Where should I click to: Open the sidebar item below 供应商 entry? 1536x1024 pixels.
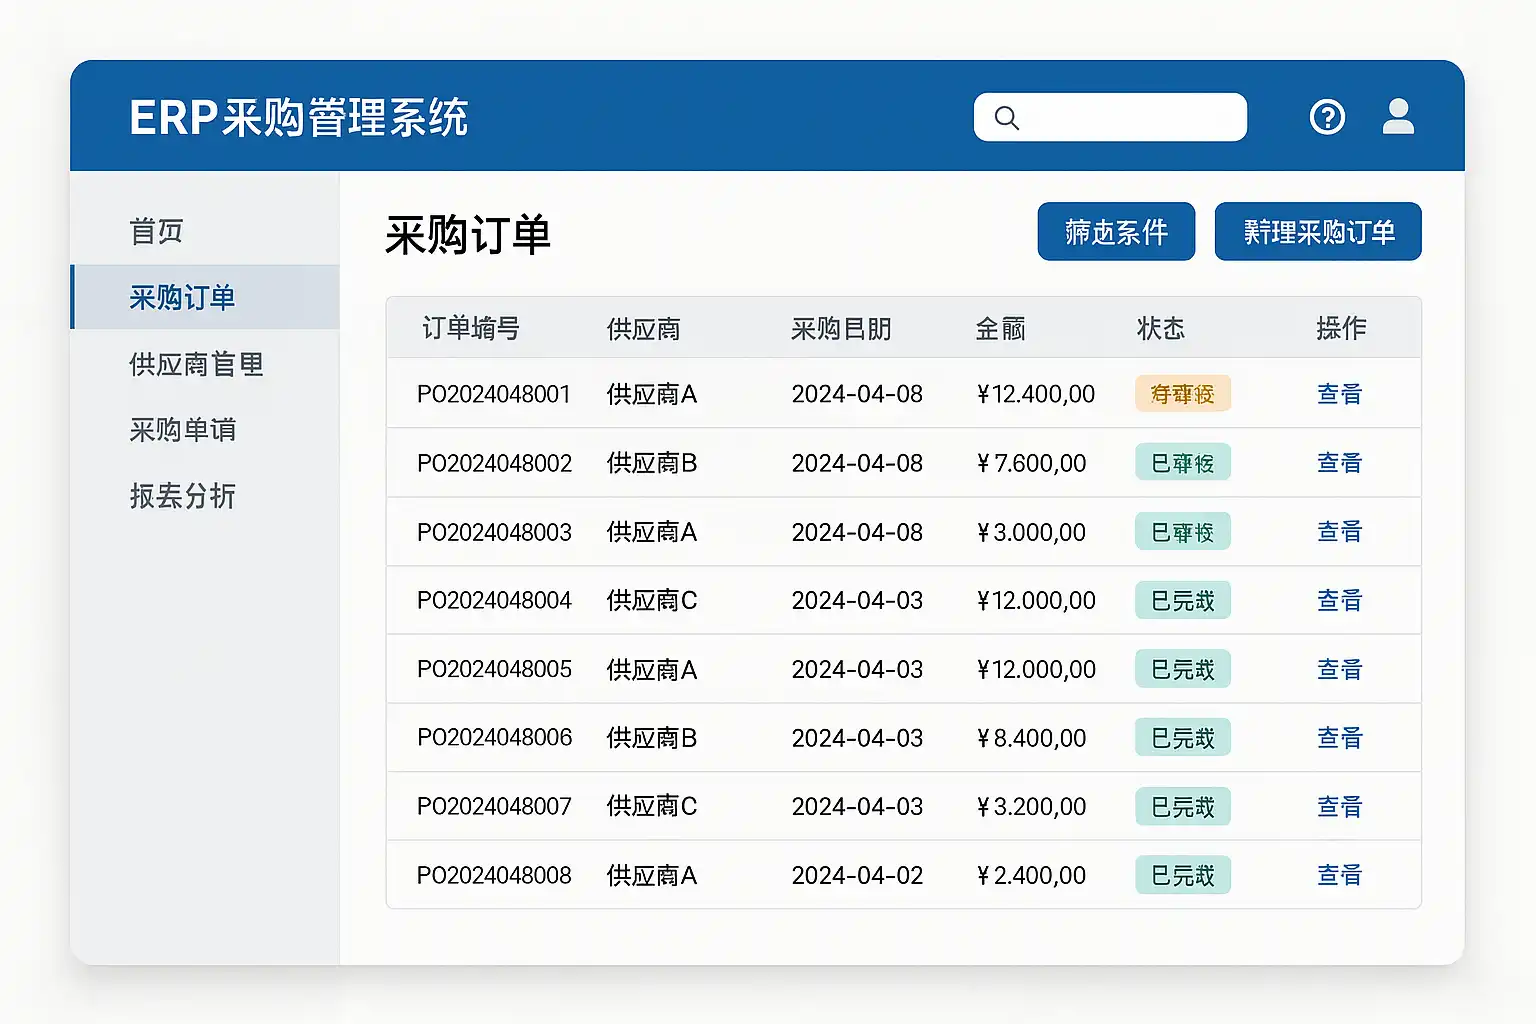point(183,430)
